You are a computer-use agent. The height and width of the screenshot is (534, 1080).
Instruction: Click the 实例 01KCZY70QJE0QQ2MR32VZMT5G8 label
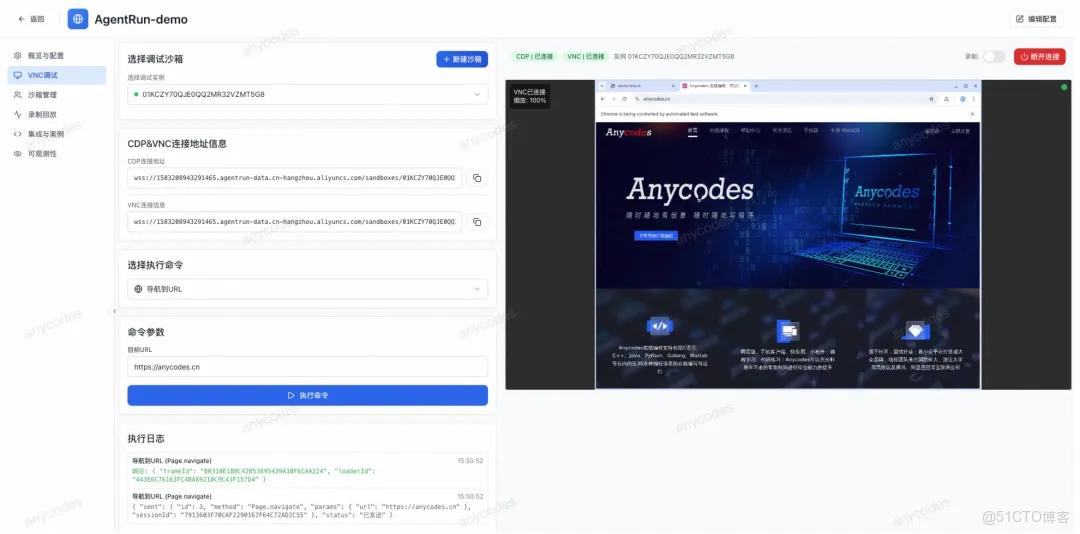tap(674, 57)
